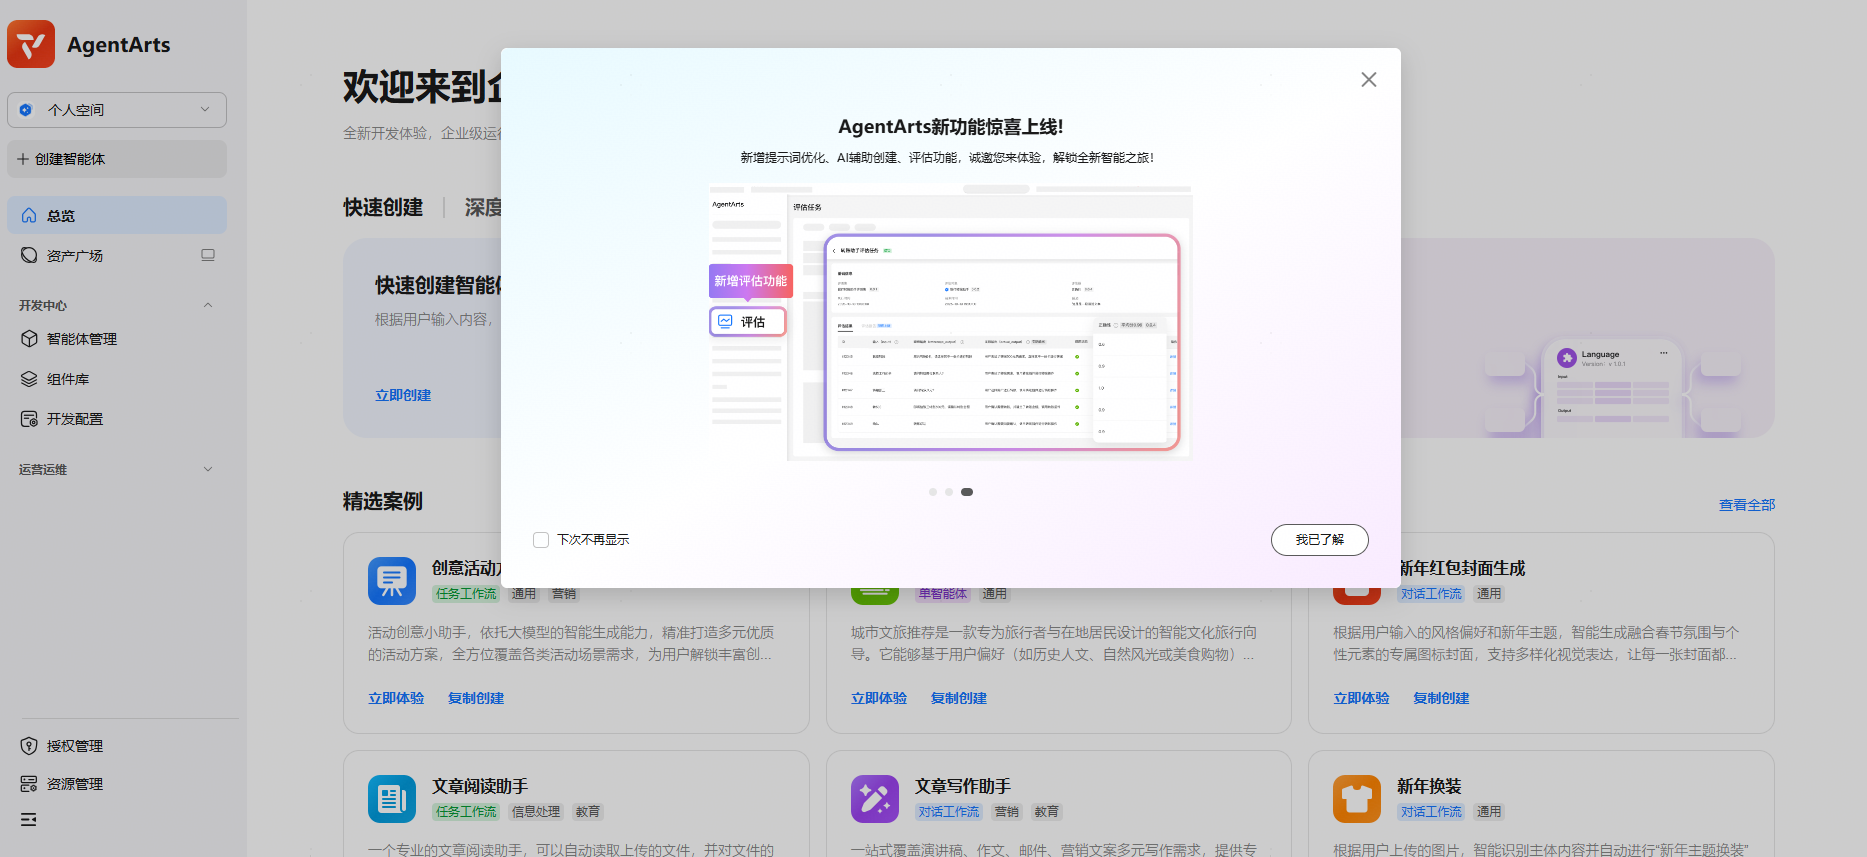Click the 快速创建 tab

(383, 207)
